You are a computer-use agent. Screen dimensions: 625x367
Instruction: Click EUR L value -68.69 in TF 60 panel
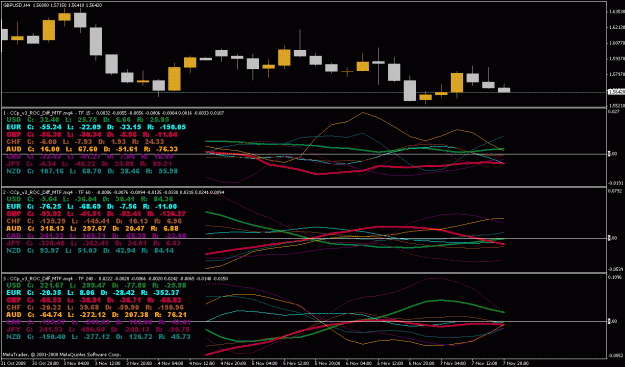90,206
